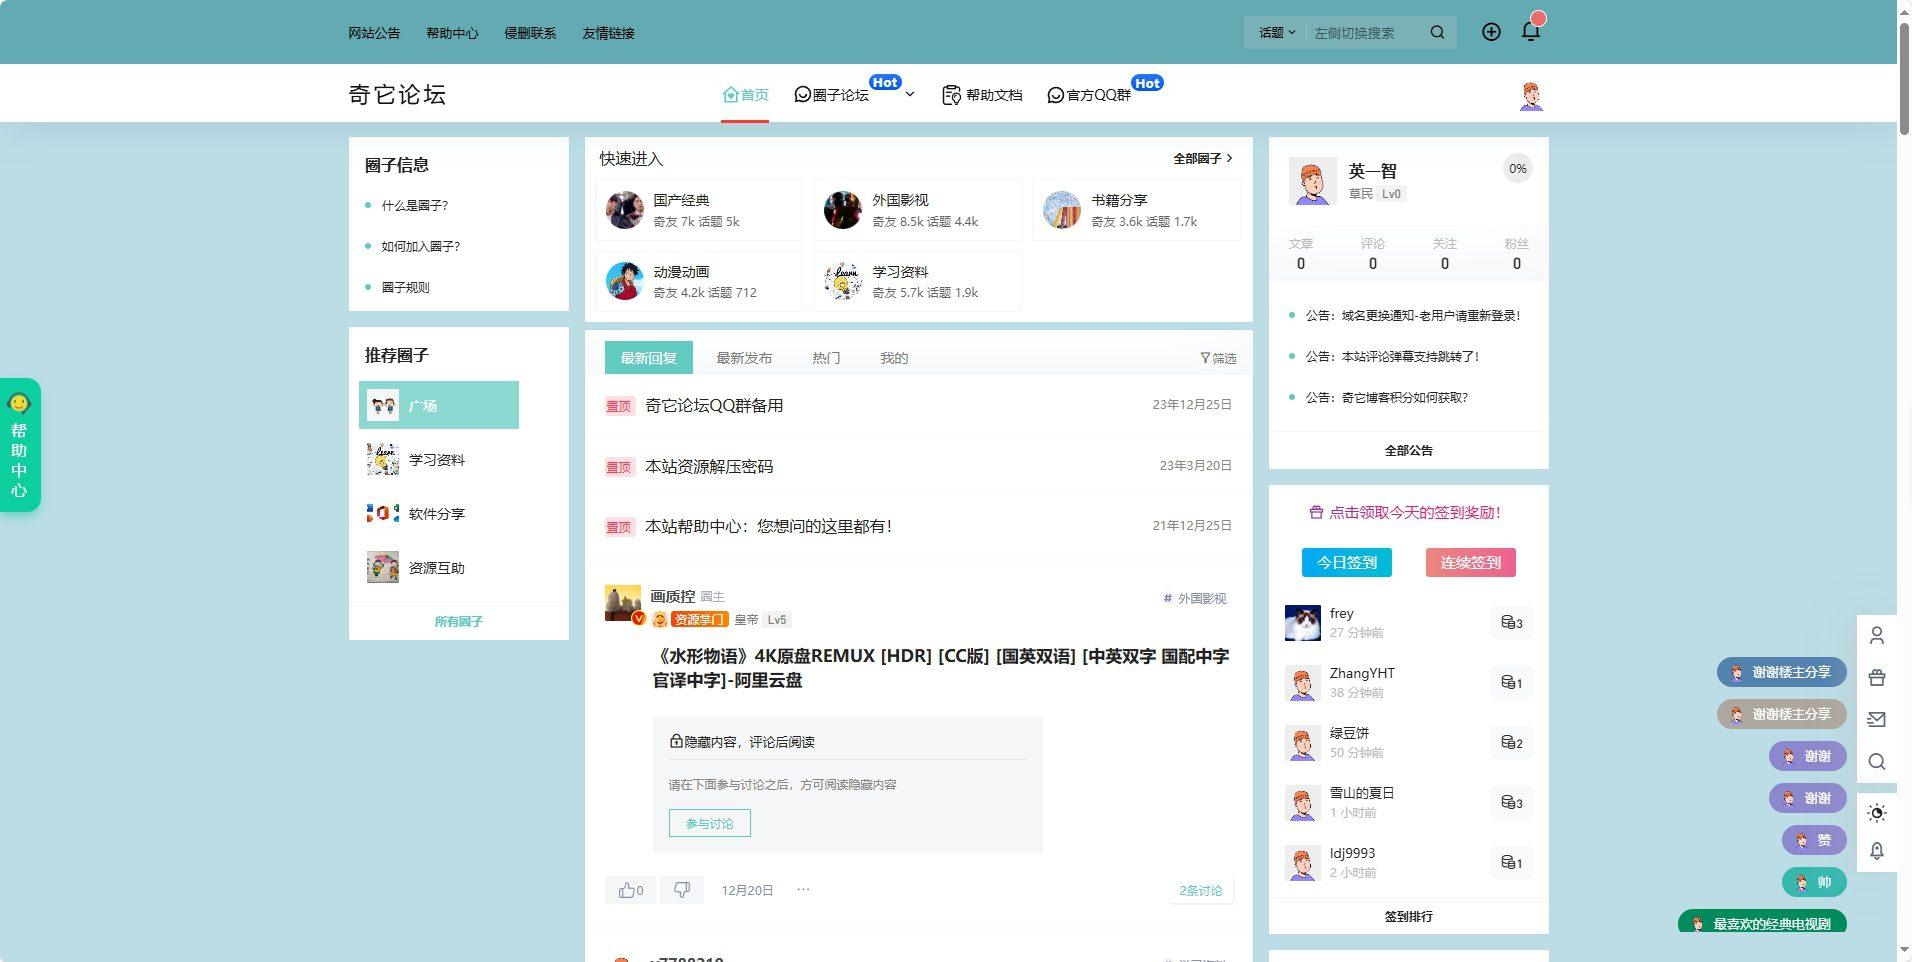1912x962 pixels.
Task: Open the more options ellipsis under the post
Action: tap(803, 889)
